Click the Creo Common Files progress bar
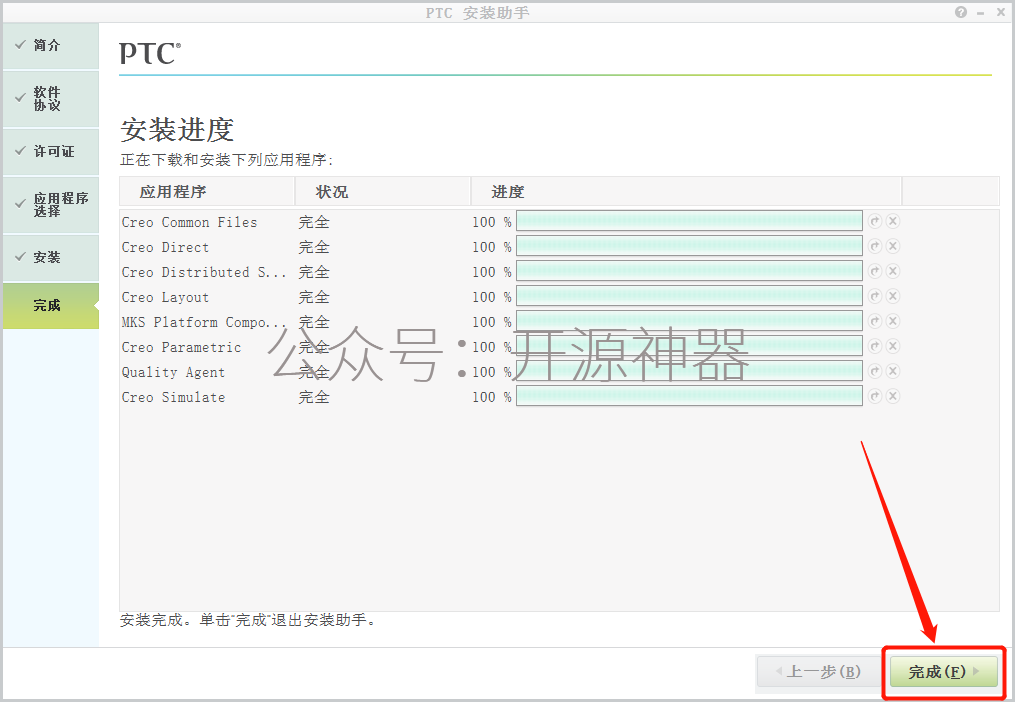The width and height of the screenshot is (1015, 702). coord(689,221)
